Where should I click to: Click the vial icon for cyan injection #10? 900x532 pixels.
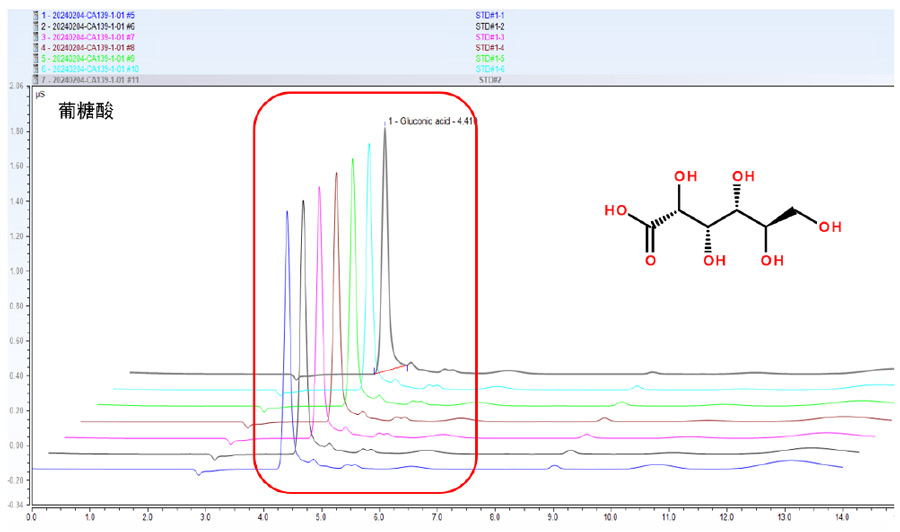36,67
